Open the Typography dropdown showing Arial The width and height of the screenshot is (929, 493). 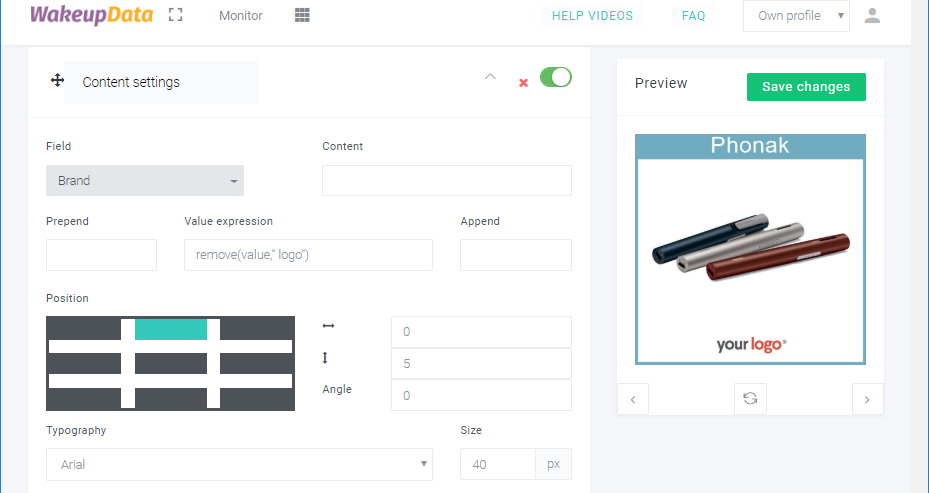click(x=239, y=465)
